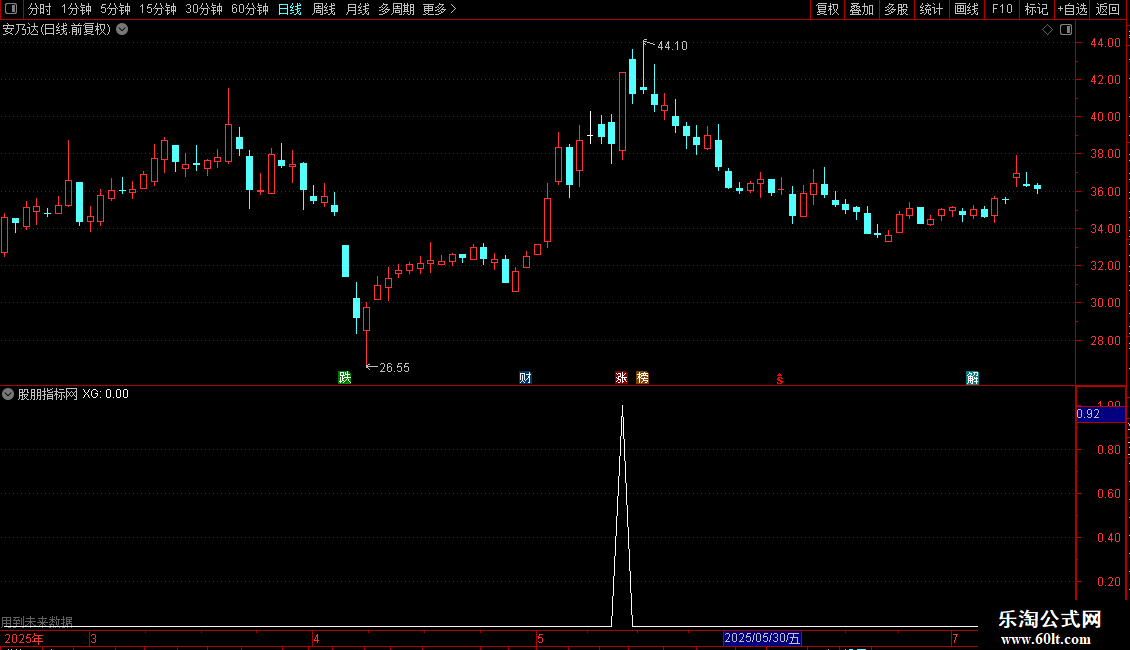
Task: Click the blue 财 event marker
Action: click(525, 378)
